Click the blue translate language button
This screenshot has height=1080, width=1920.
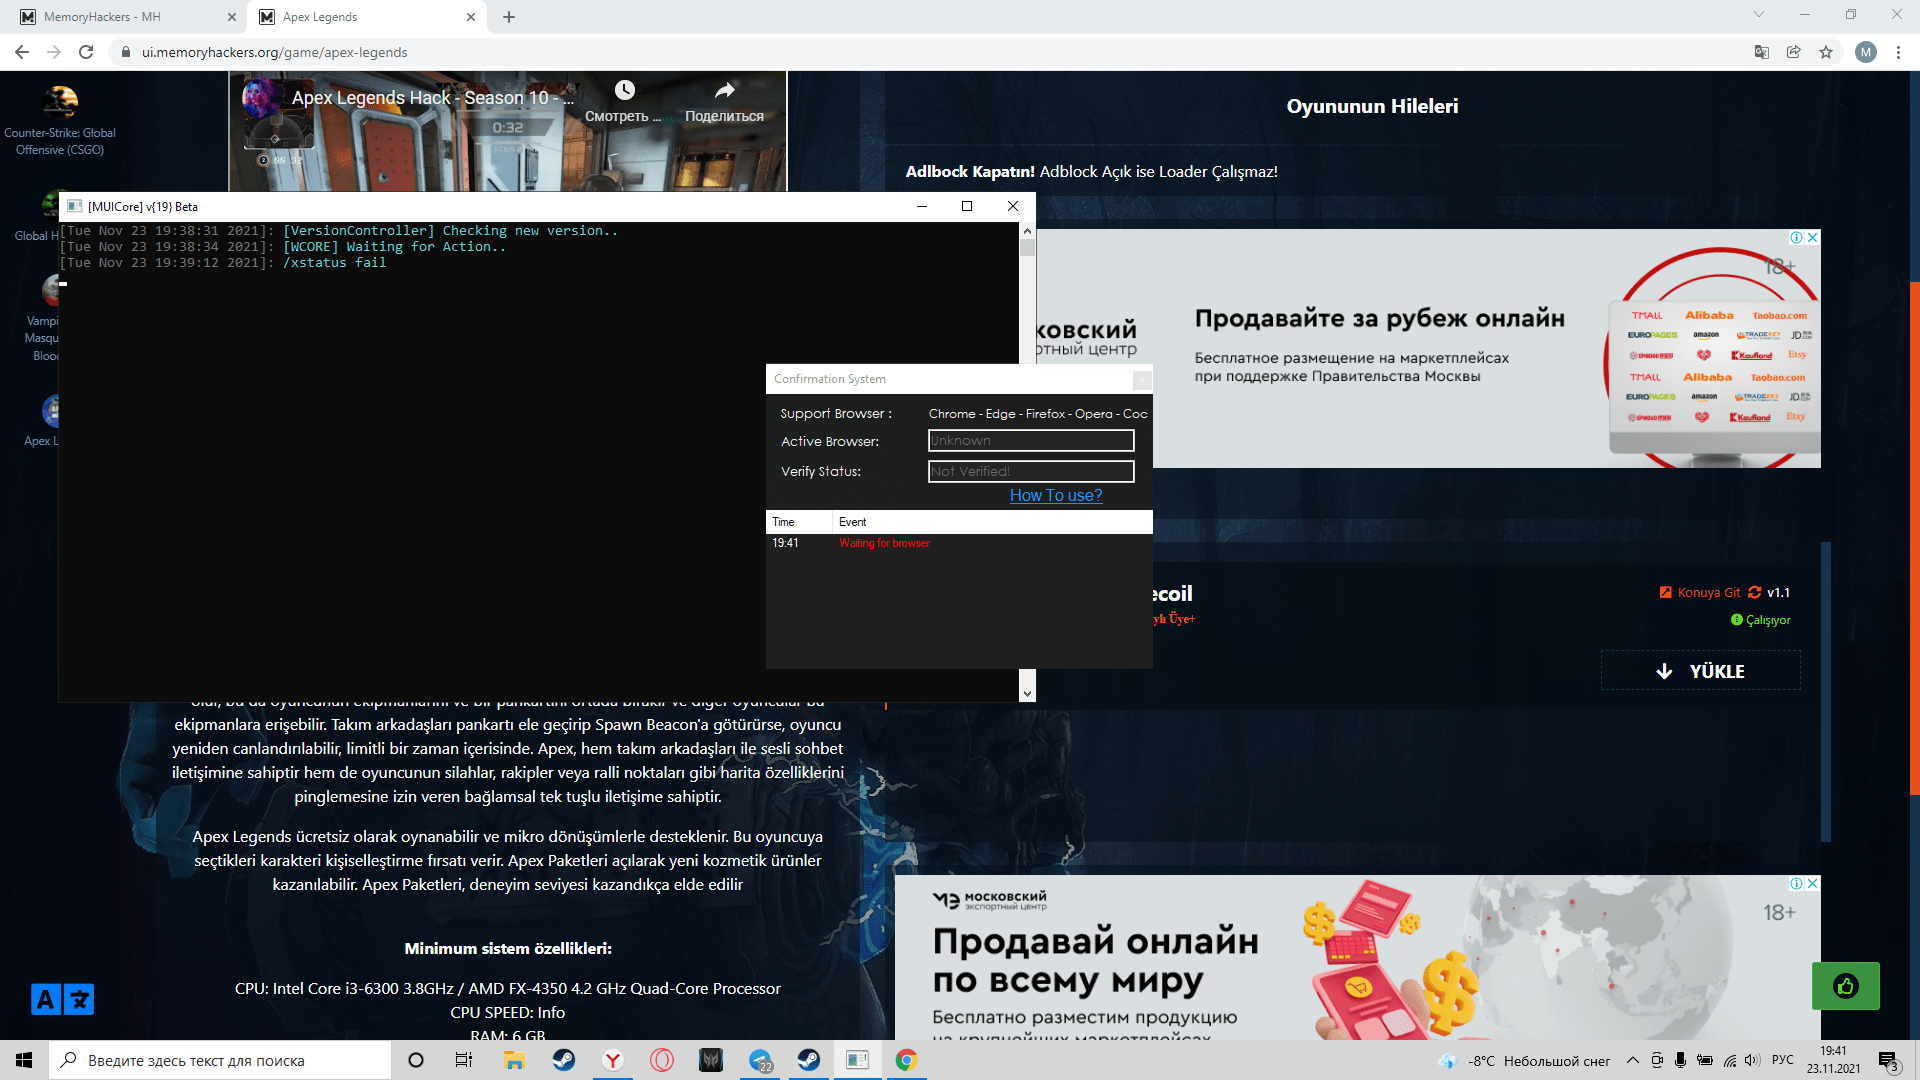pyautogui.click(x=62, y=999)
